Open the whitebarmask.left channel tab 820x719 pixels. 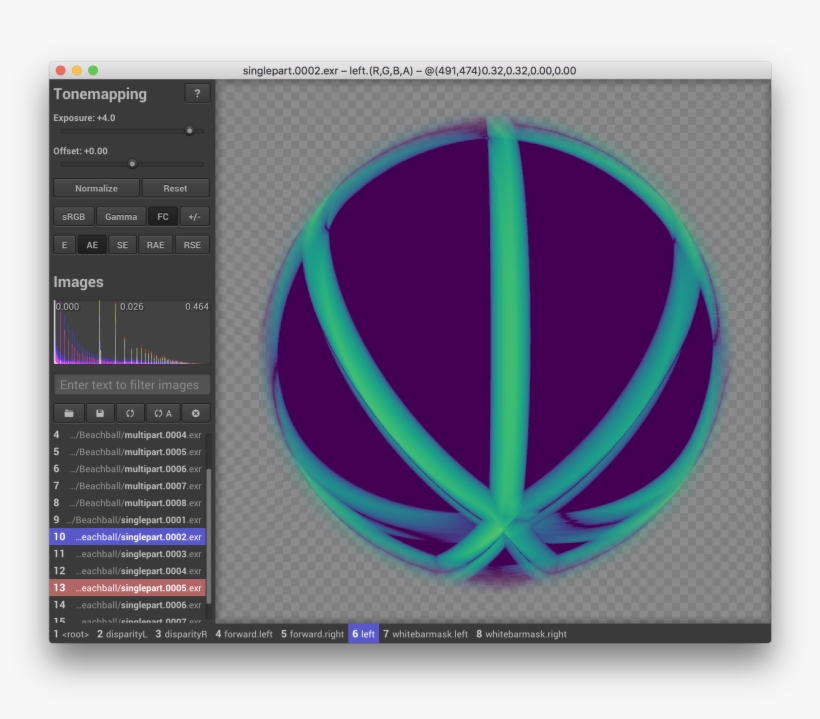pyautogui.click(x=425, y=634)
